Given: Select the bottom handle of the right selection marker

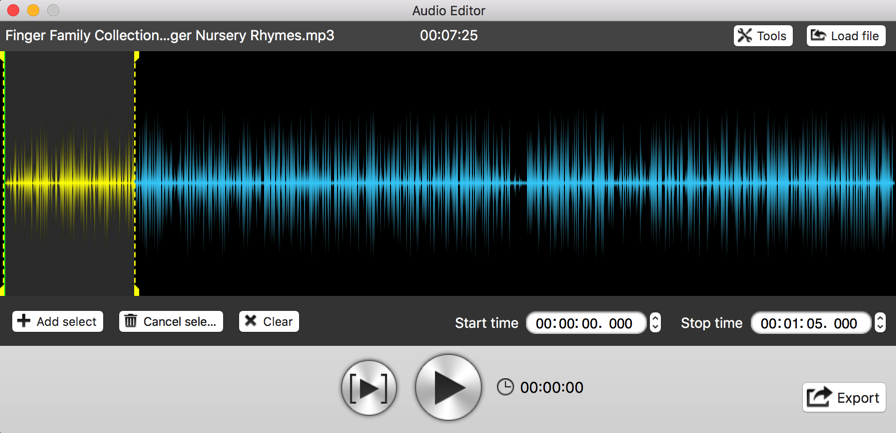Looking at the screenshot, I should point(137,291).
